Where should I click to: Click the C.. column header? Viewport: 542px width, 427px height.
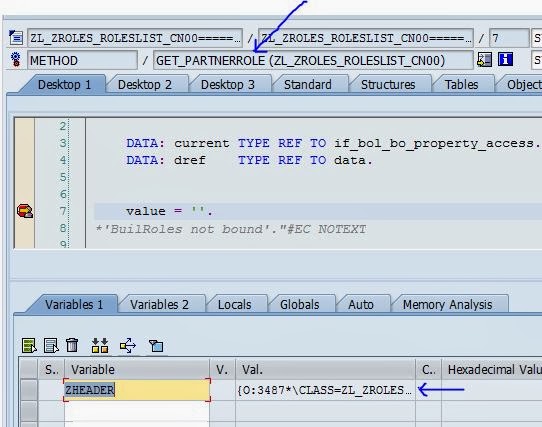point(428,369)
